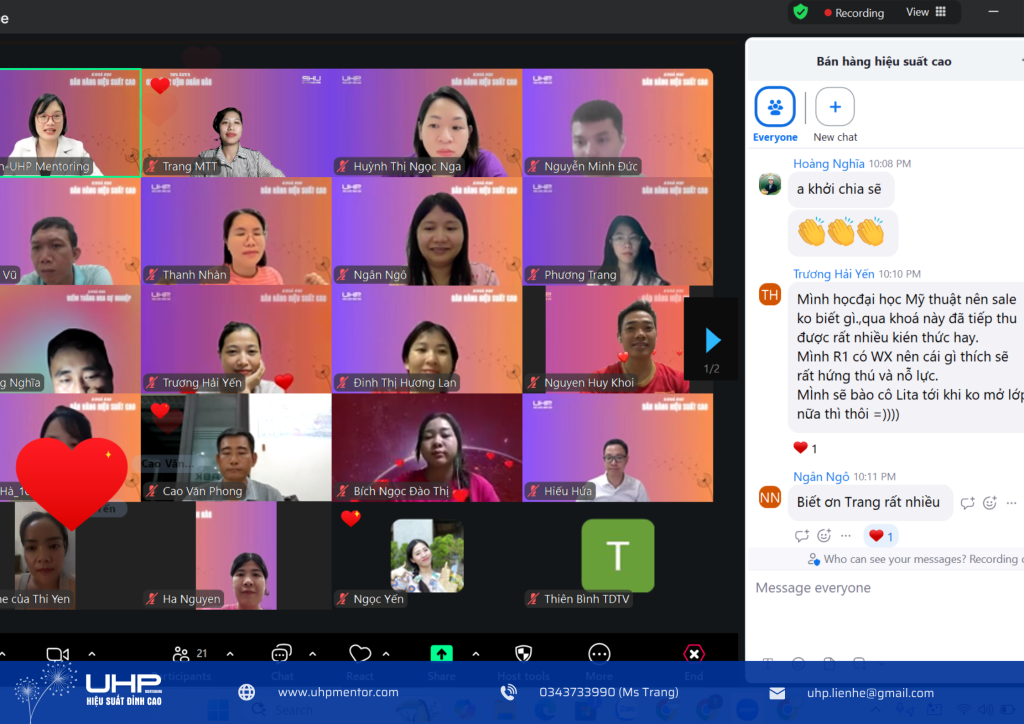Open the Chat icon in meeting toolbar

[x=282, y=654]
